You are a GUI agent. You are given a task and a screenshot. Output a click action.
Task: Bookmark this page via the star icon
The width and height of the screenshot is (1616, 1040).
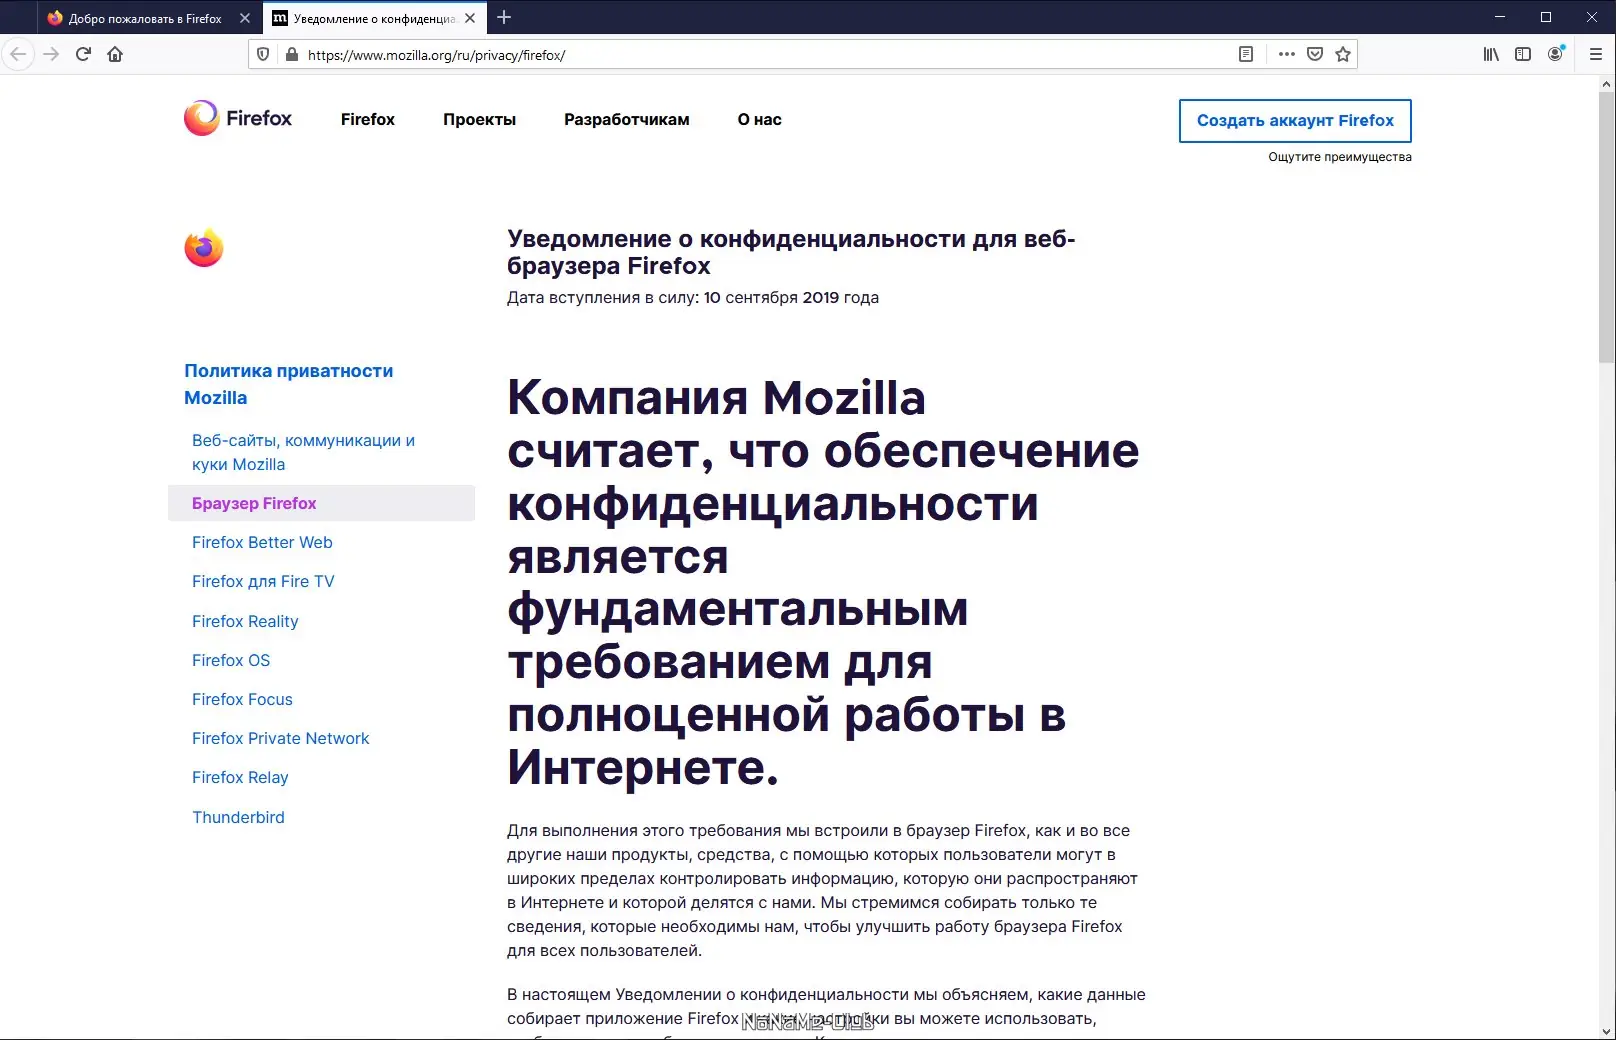pyautogui.click(x=1343, y=54)
